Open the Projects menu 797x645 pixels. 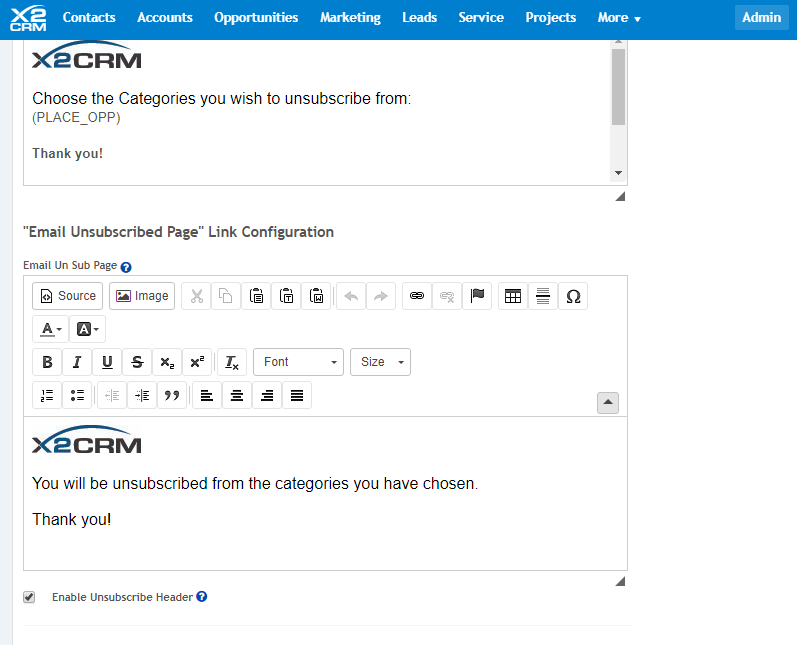(x=550, y=17)
